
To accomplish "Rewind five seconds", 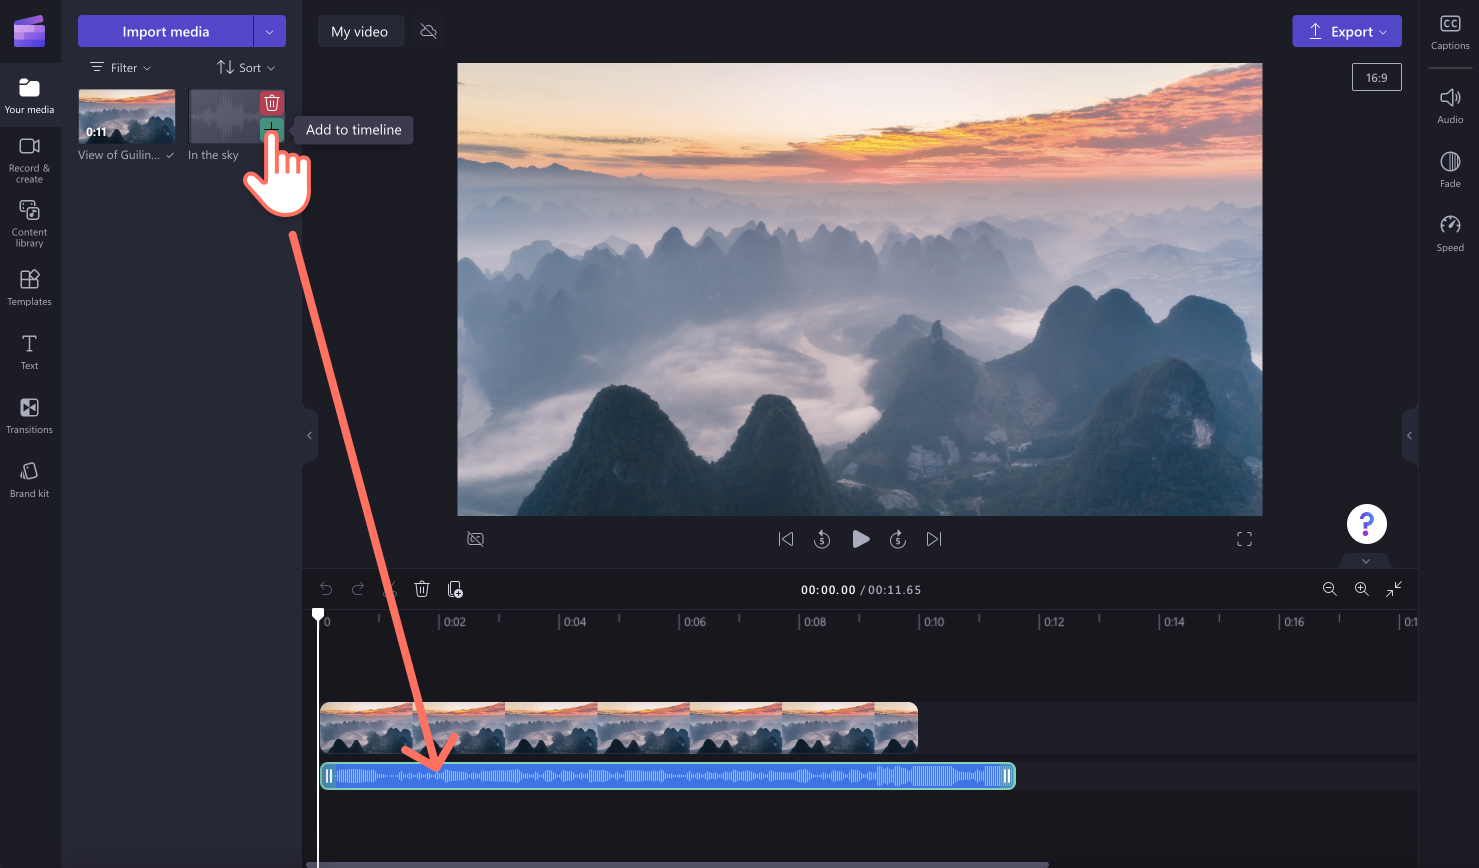I will point(822,539).
